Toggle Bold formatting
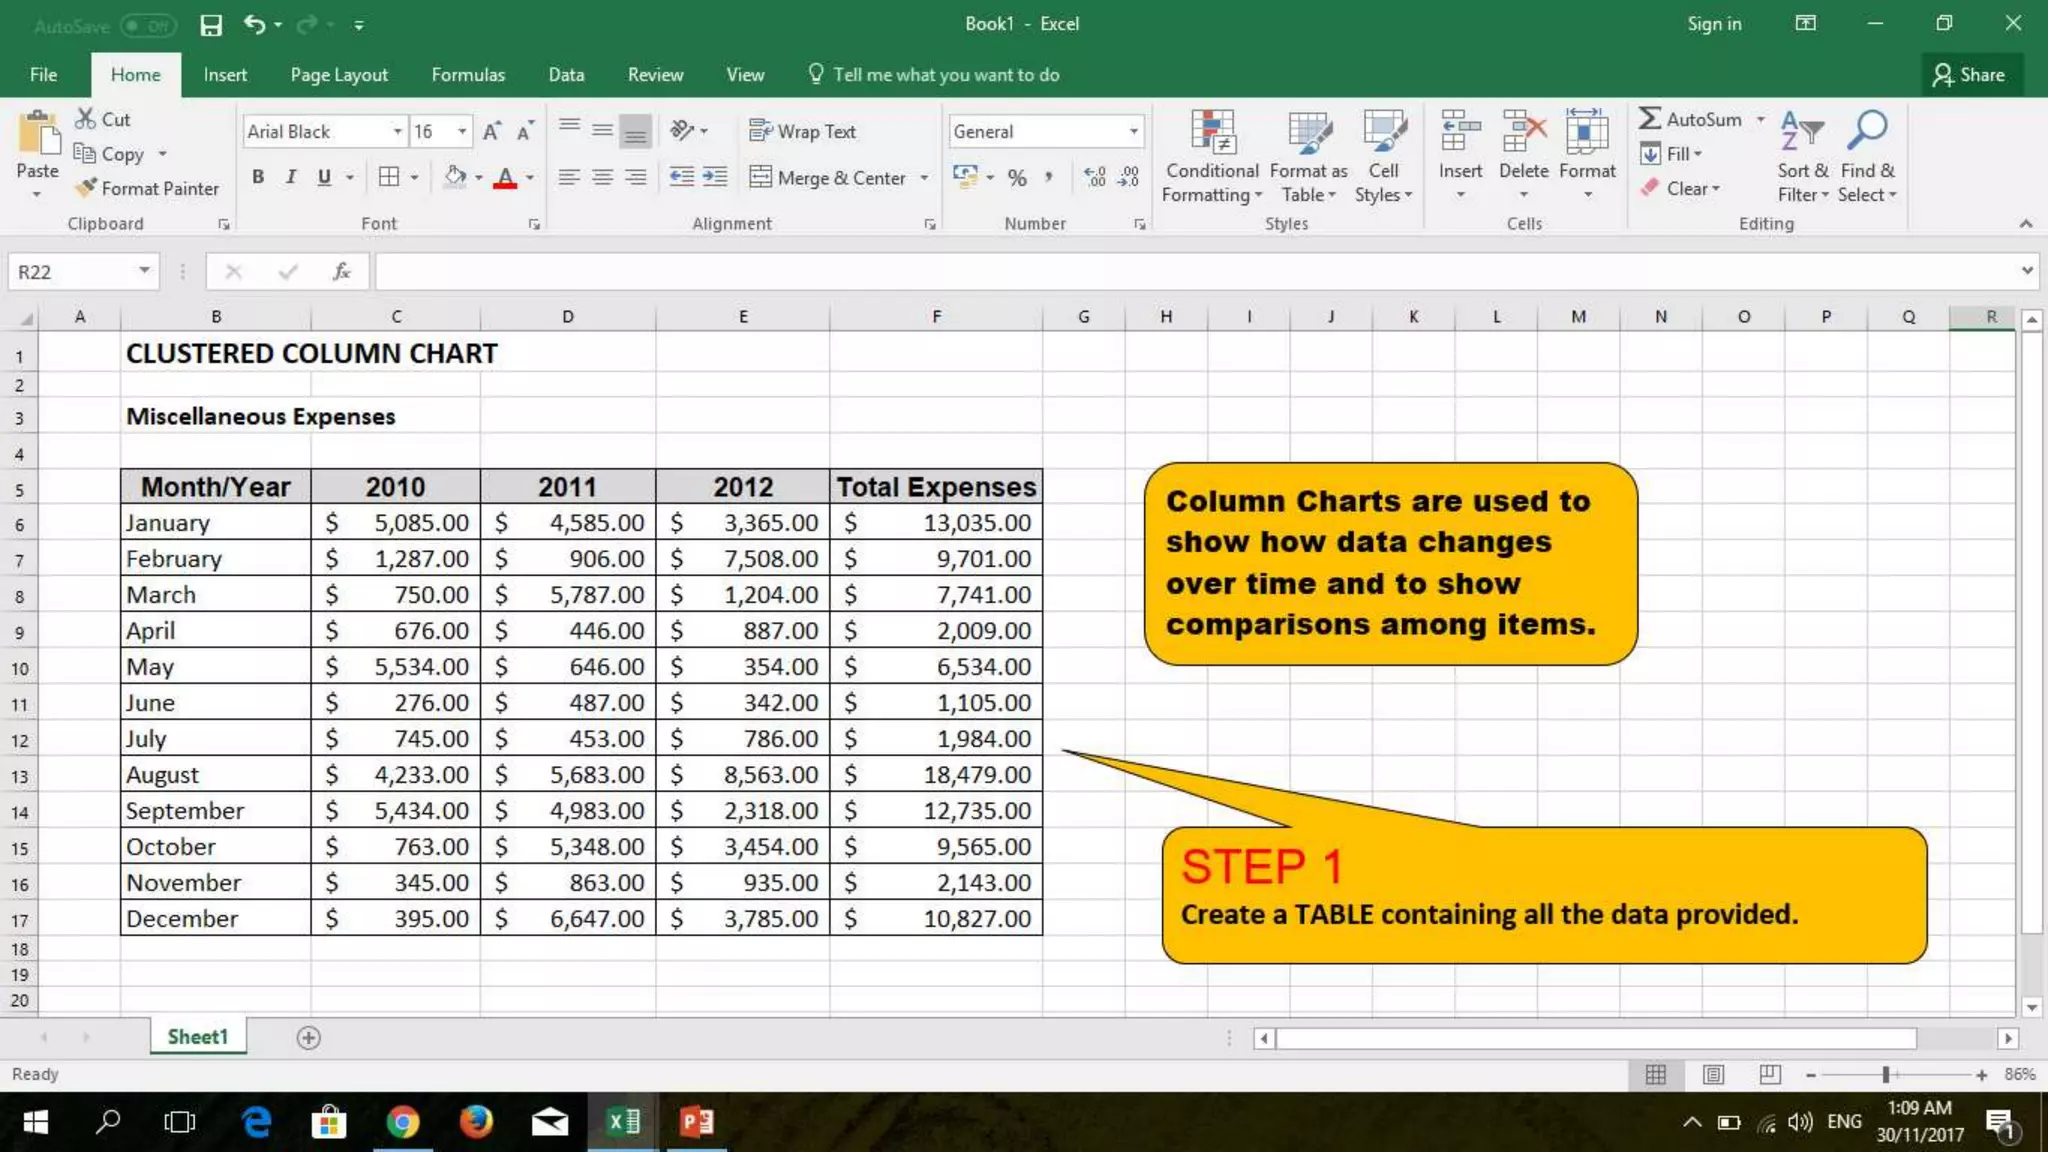Image resolution: width=2048 pixels, height=1152 pixels. 258,177
